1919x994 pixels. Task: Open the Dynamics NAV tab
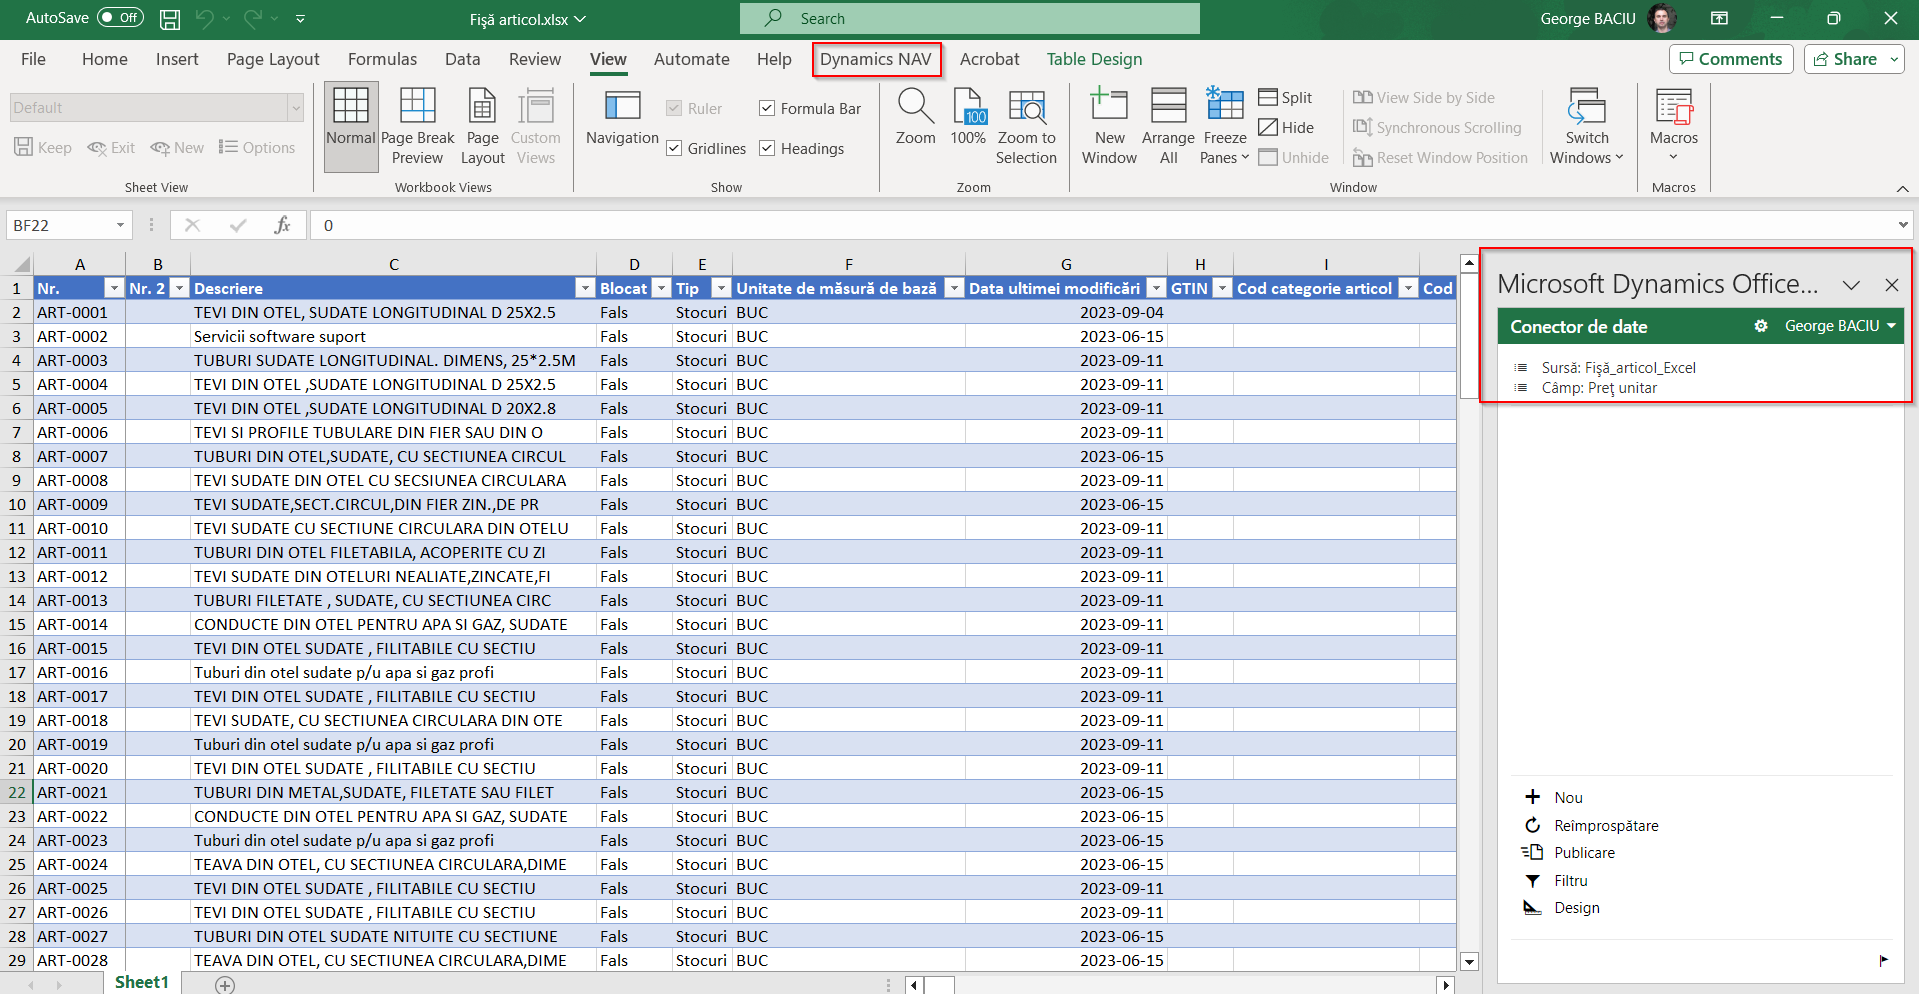tap(876, 59)
